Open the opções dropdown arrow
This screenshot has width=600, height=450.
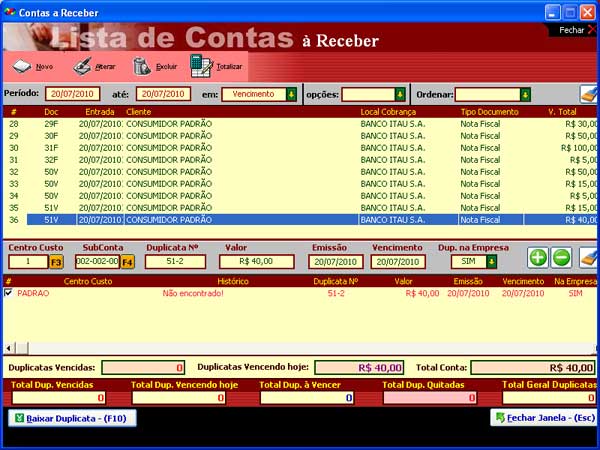click(400, 94)
